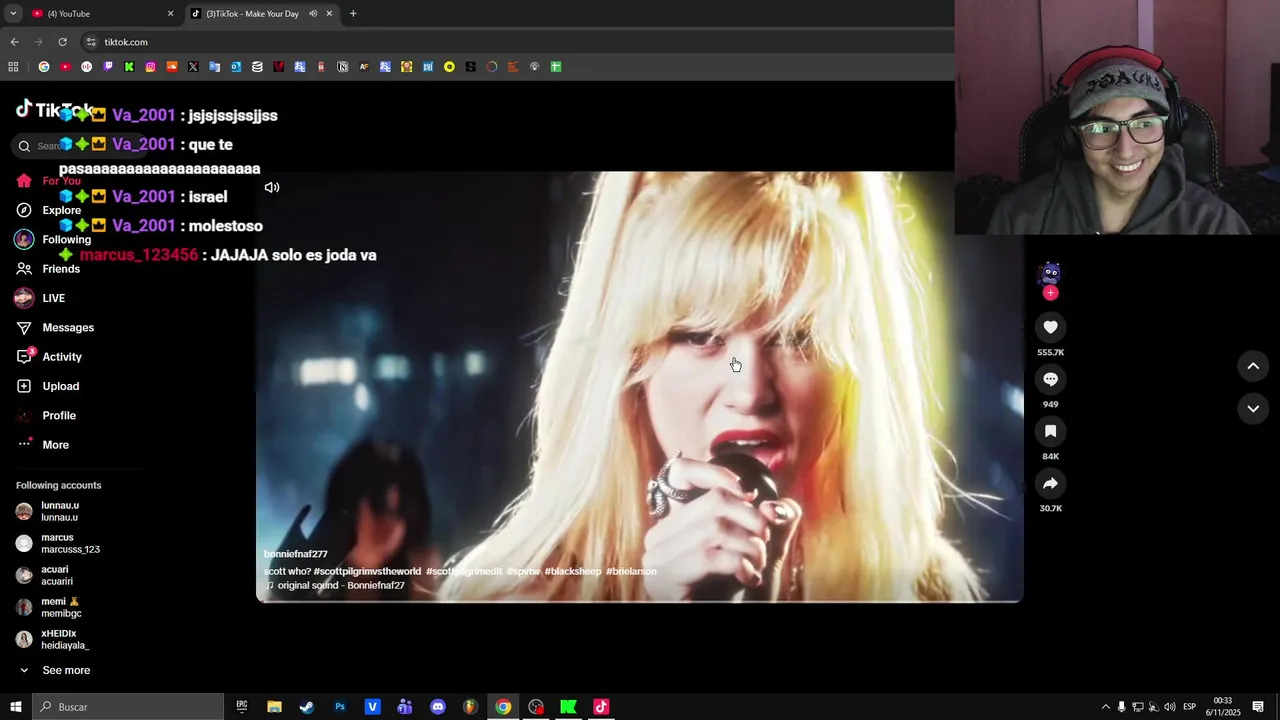Open the tab search dropdown in Chrome
Image resolution: width=1280 pixels, height=720 pixels.
point(12,14)
